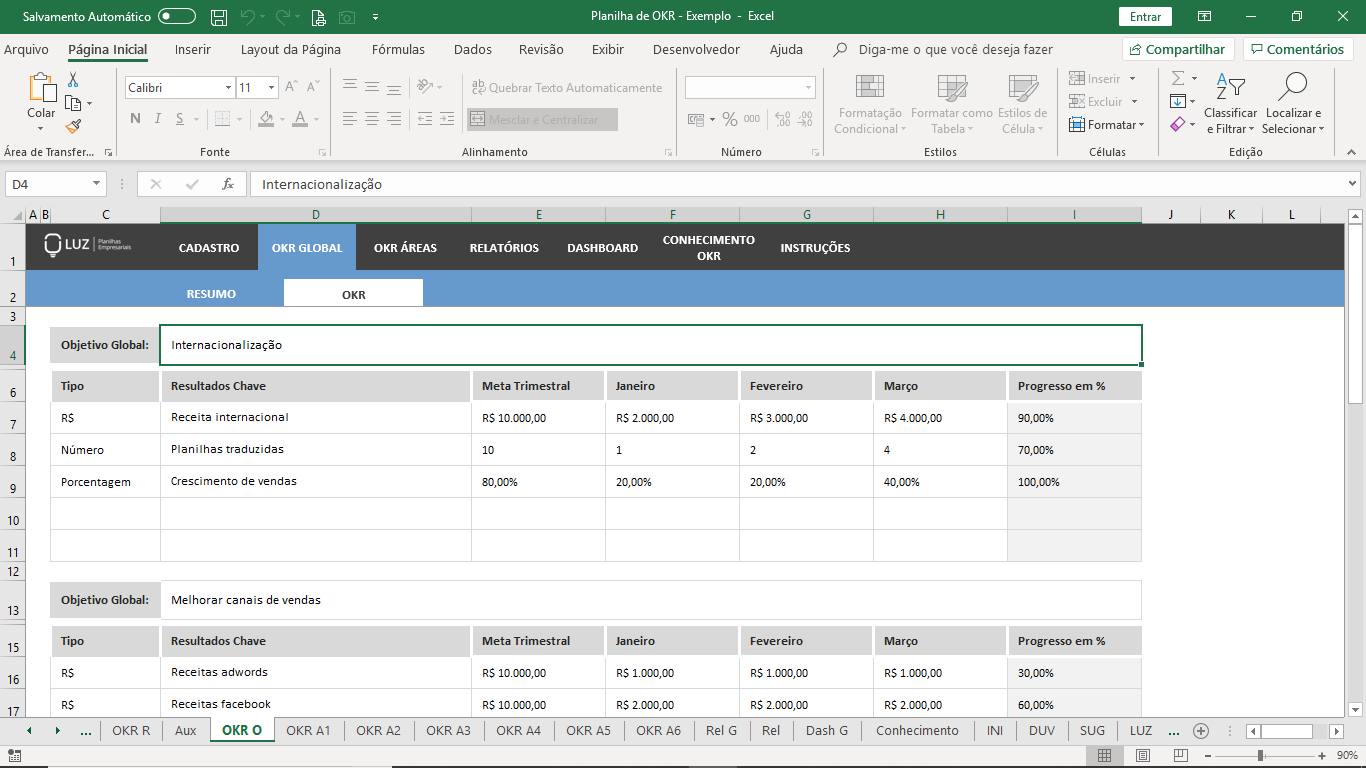The width and height of the screenshot is (1366, 768).
Task: Add a new sheet with the plus icon
Action: [1201, 731]
